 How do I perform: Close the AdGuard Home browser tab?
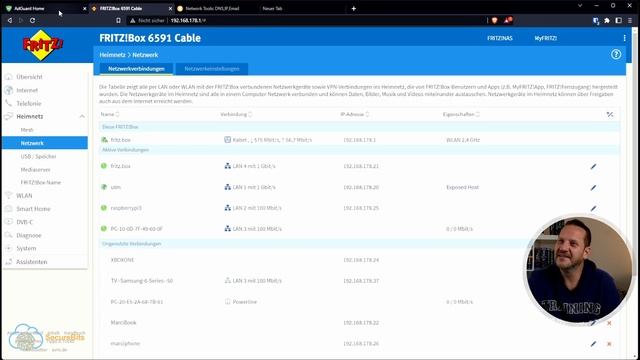pos(84,8)
